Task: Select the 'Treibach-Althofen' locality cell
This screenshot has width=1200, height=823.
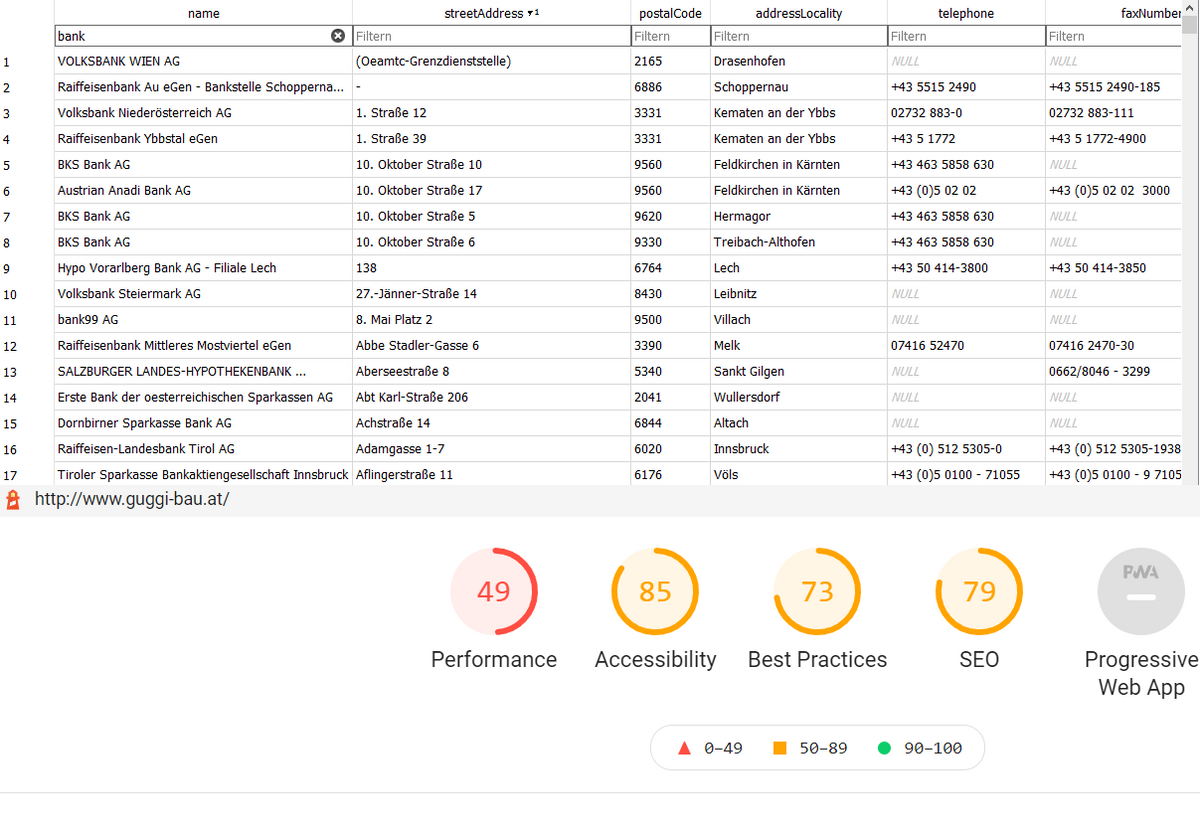Action: (x=798, y=242)
